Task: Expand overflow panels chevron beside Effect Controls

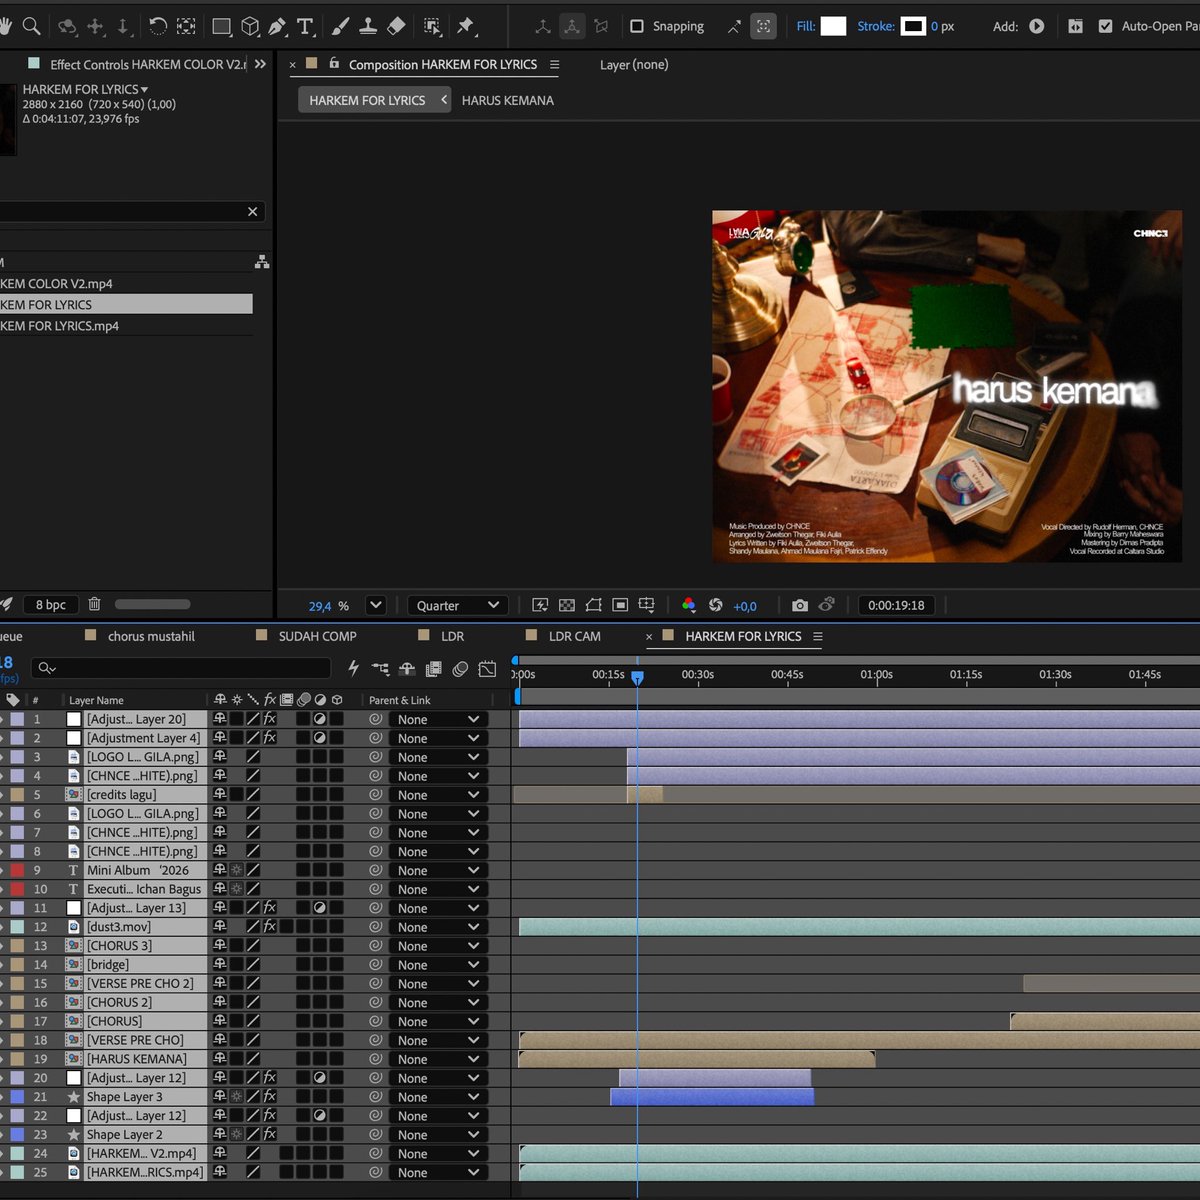Action: 260,64
